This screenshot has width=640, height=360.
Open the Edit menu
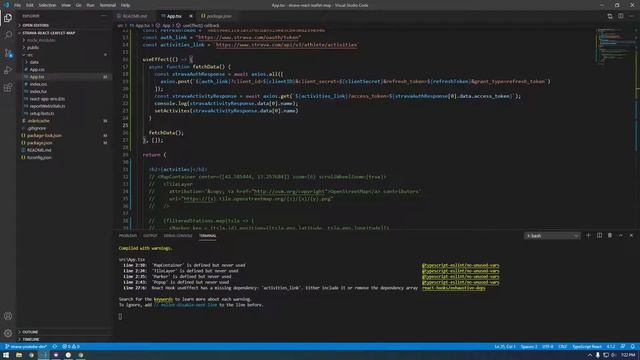[x=30, y=5]
